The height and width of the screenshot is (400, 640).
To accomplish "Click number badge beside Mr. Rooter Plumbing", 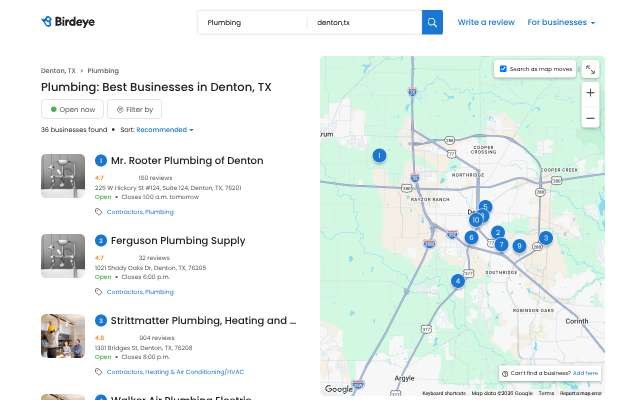I will tap(101, 160).
